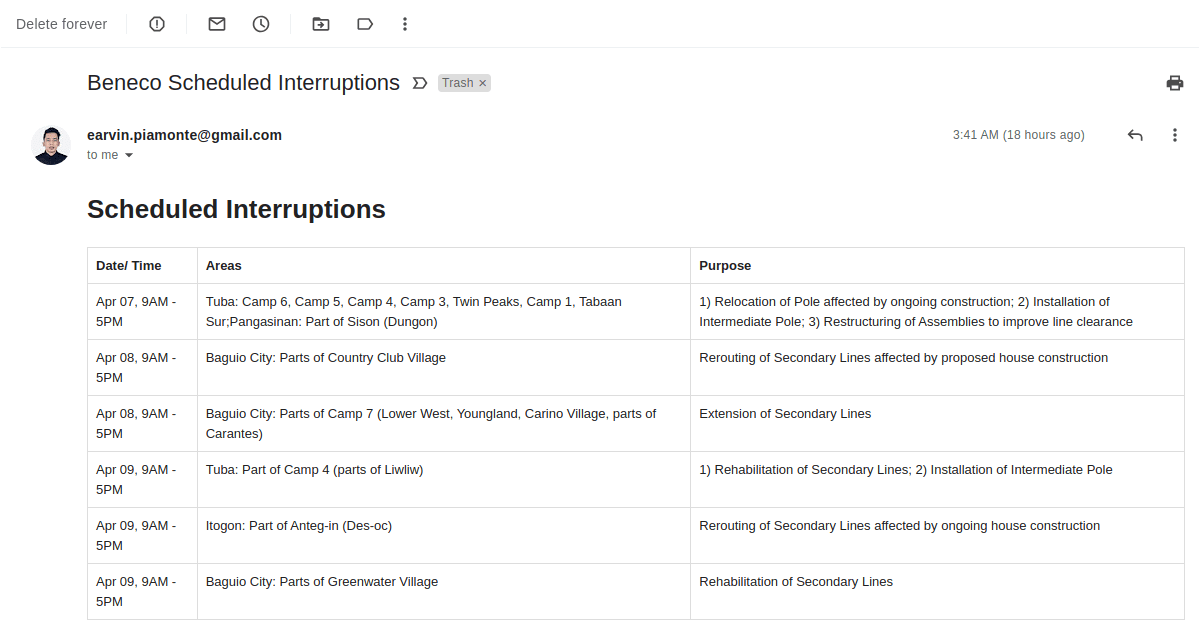
Task: Open the Labels icon
Action: click(x=365, y=24)
